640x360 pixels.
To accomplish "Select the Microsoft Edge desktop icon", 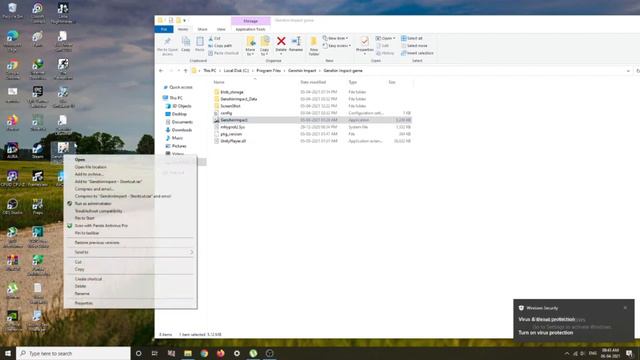I will pos(12,41).
